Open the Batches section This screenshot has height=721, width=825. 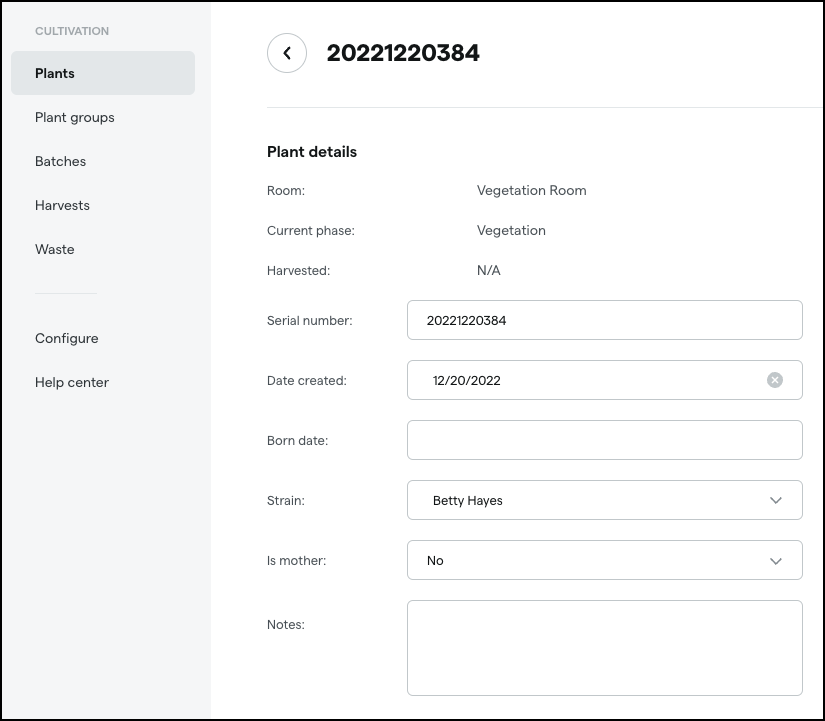[x=61, y=161]
